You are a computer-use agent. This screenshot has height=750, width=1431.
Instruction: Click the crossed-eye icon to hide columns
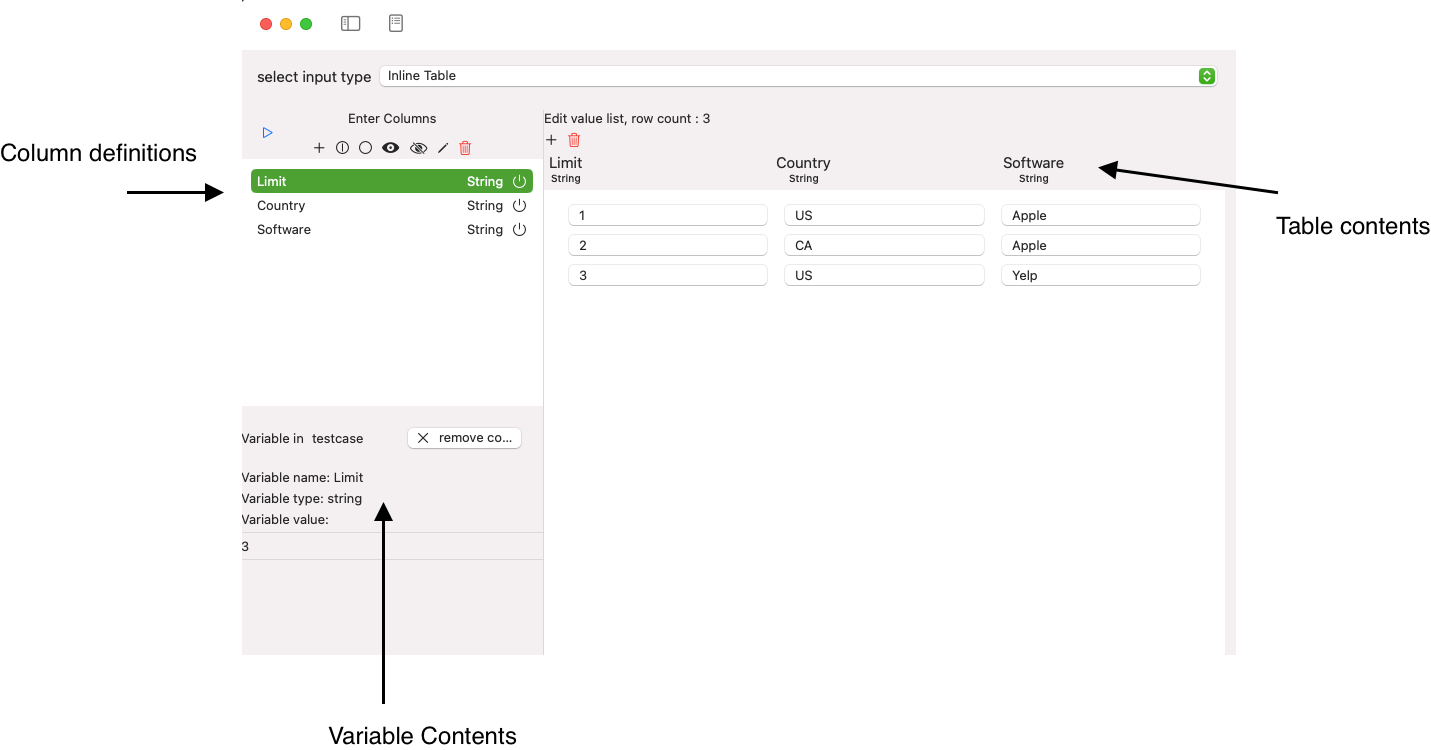418,147
